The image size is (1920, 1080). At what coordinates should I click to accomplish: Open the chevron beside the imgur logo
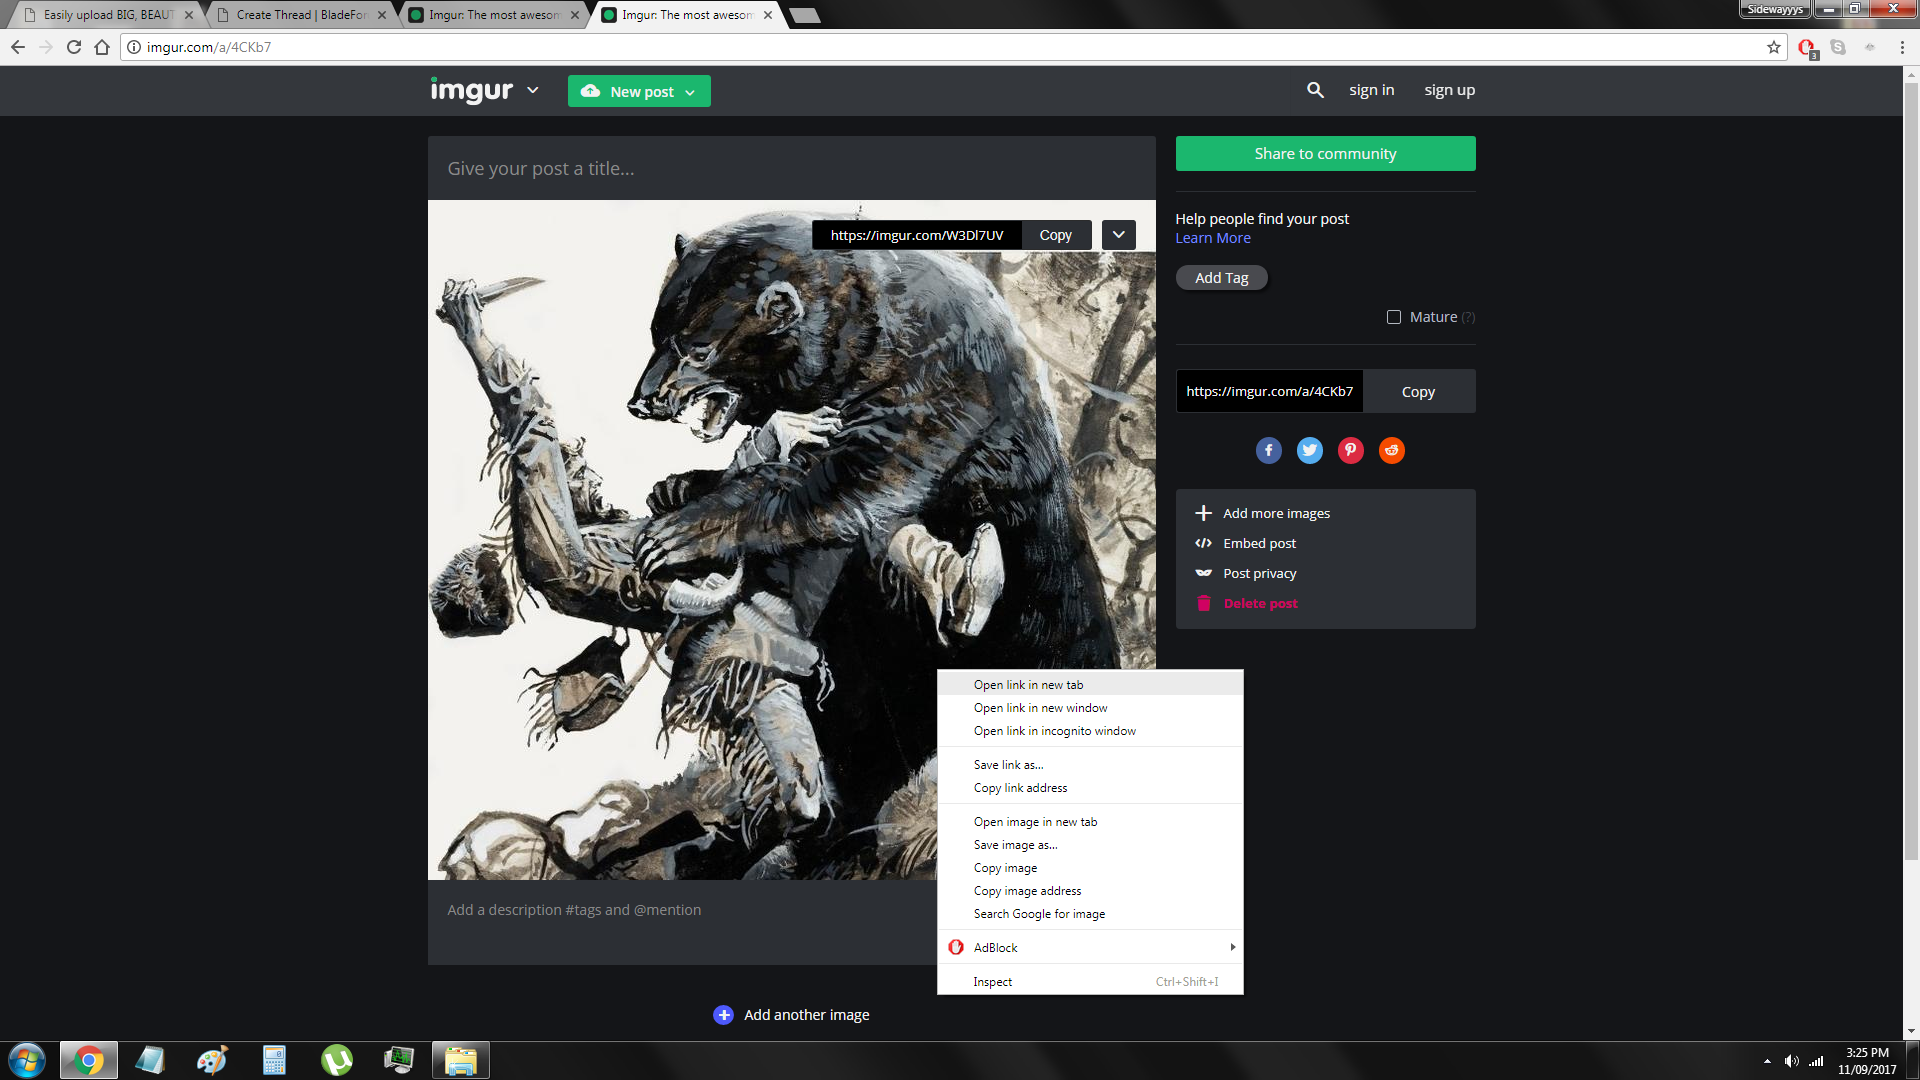point(533,90)
